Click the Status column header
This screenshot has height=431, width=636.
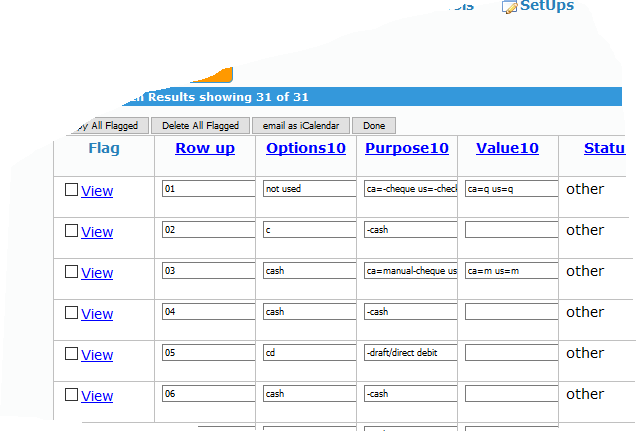(x=604, y=148)
